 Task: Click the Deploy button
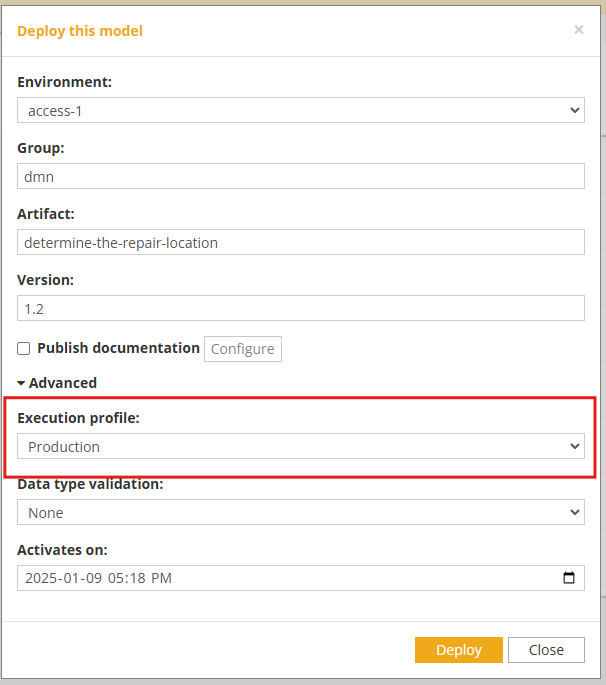click(459, 650)
